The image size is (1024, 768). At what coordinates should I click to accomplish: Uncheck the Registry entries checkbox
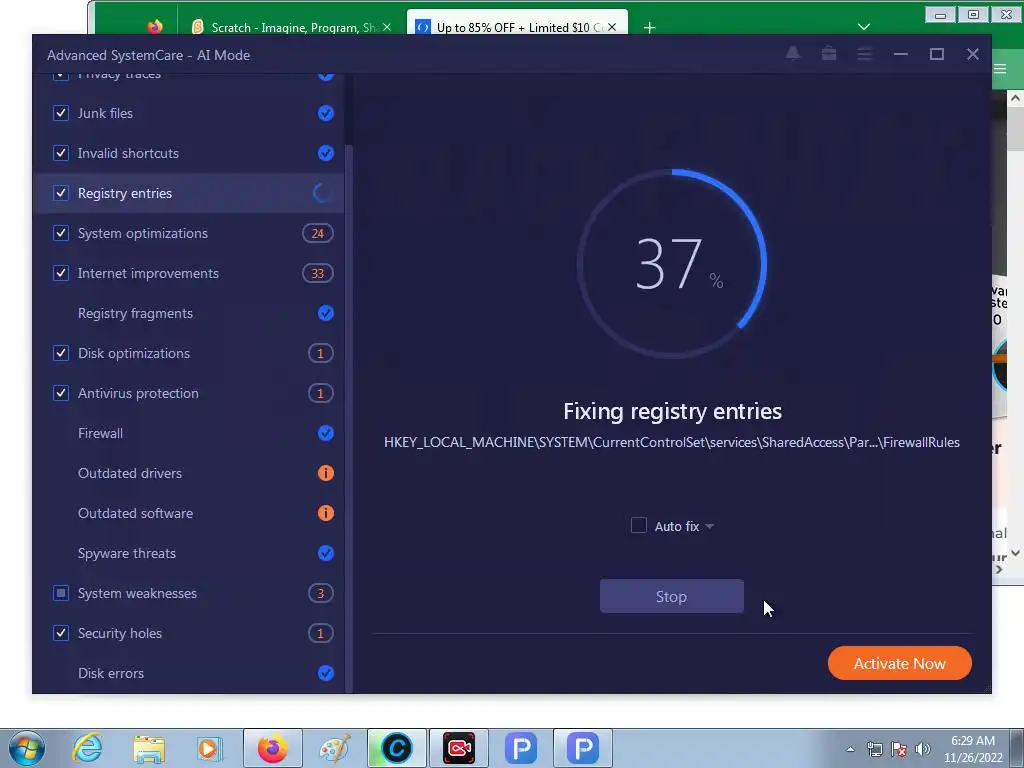(61, 193)
